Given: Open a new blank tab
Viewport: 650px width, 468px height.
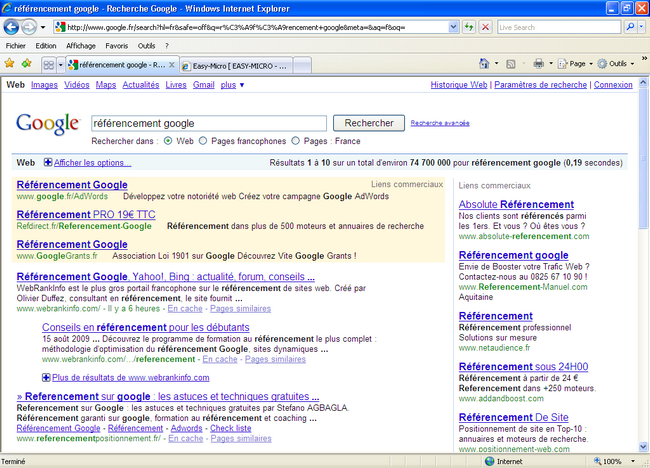Looking at the screenshot, I should [302, 66].
